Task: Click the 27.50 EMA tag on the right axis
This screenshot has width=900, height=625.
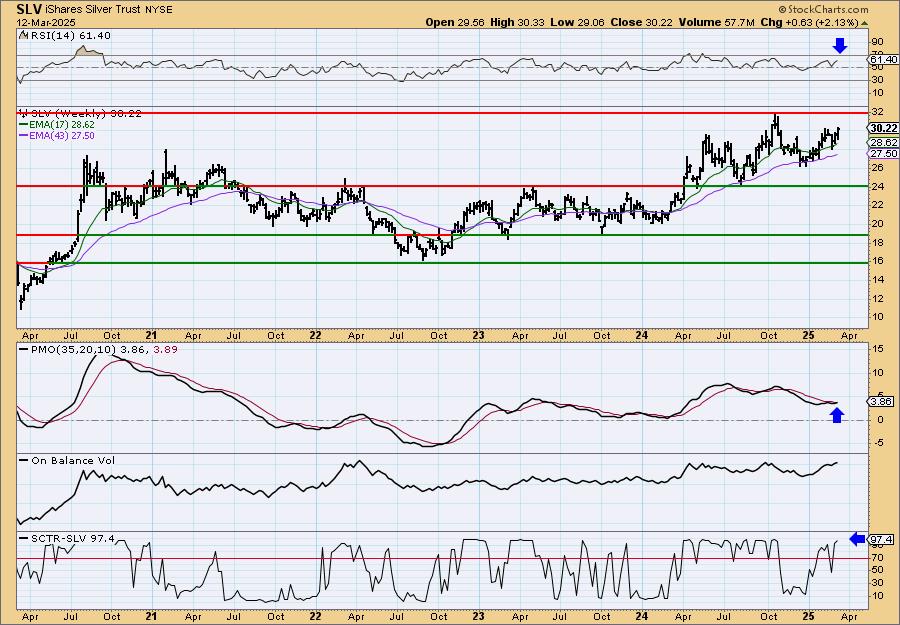Action: coord(884,154)
